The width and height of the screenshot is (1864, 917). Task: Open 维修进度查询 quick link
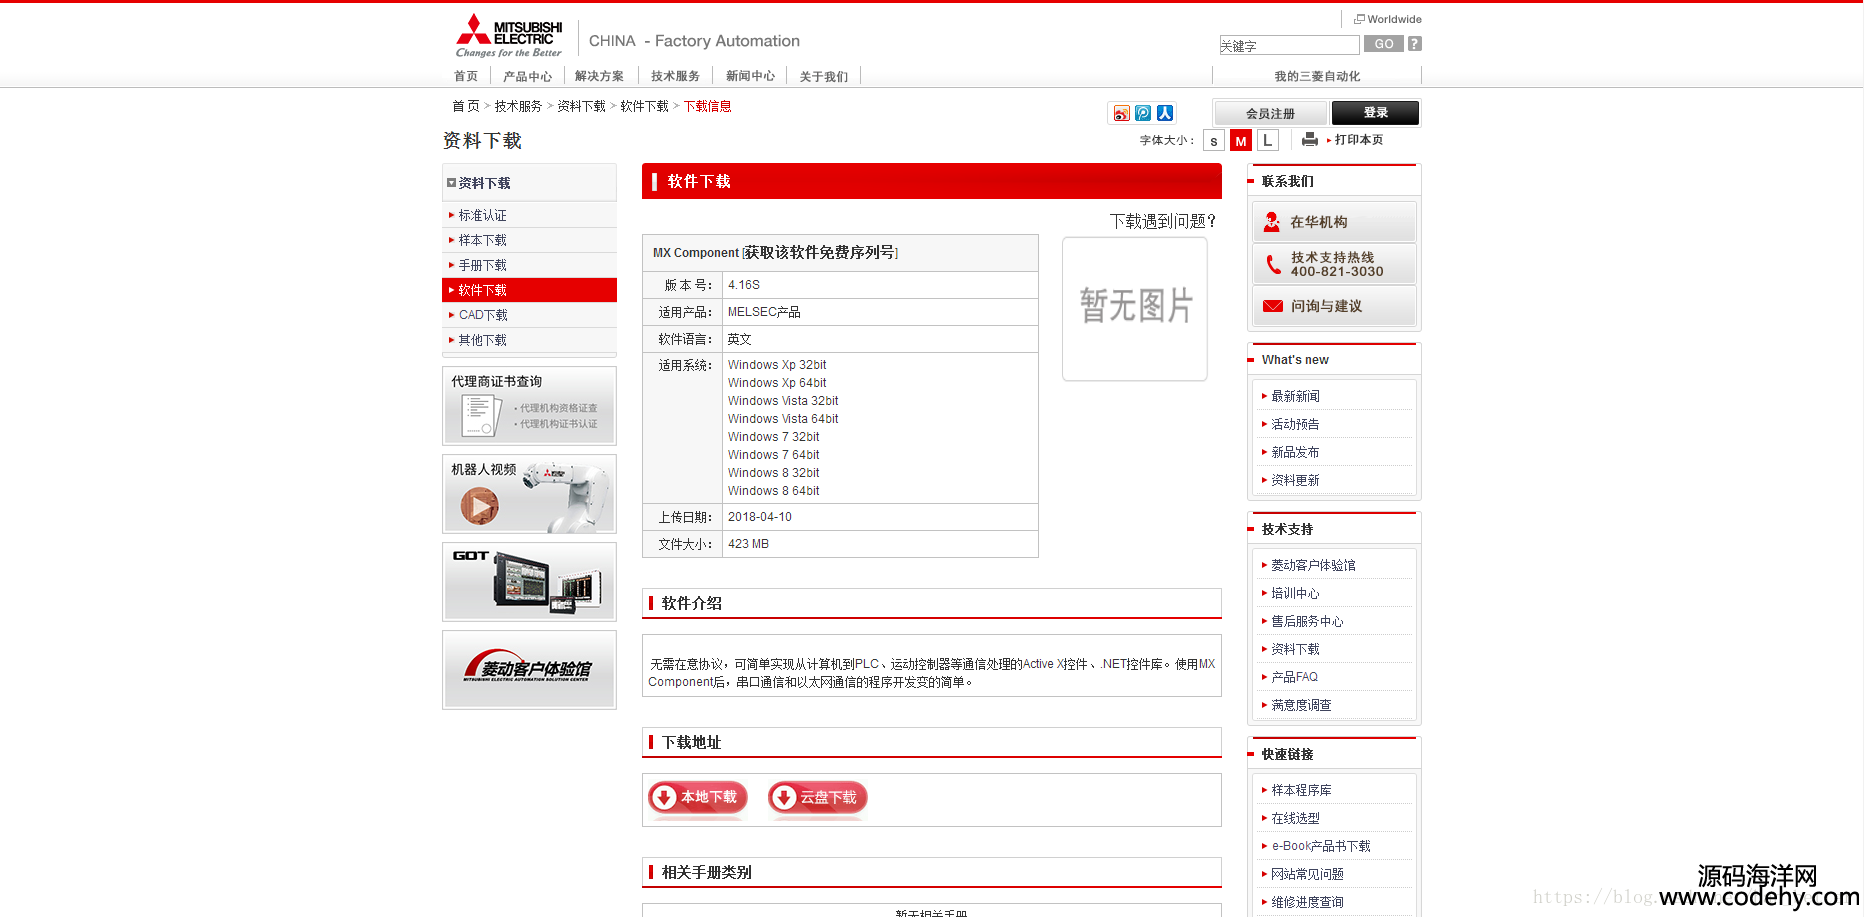click(x=1307, y=902)
